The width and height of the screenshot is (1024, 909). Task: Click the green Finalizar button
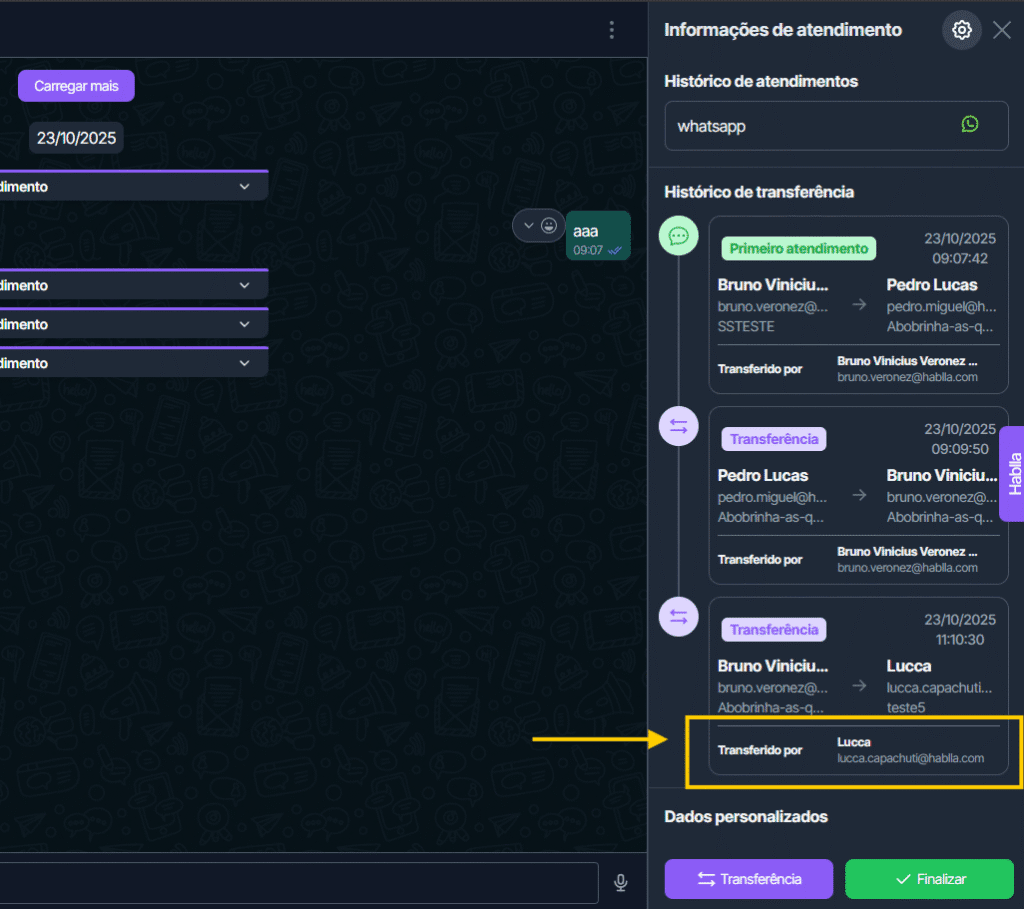(929, 879)
